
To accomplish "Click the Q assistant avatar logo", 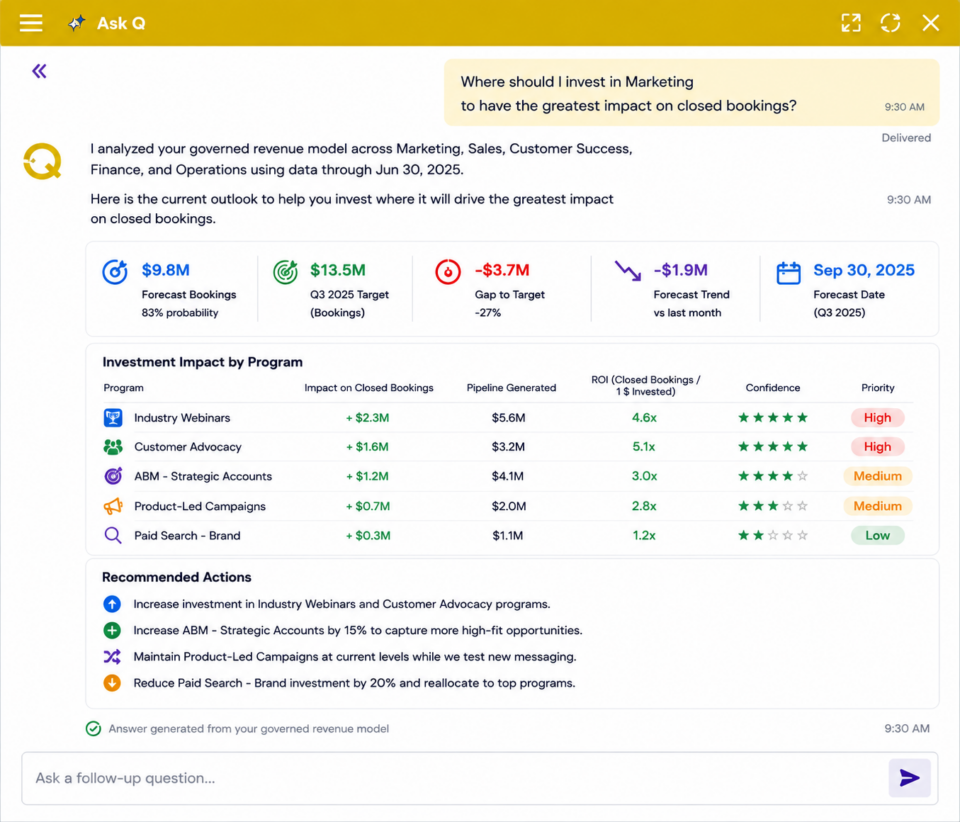I will (42, 161).
